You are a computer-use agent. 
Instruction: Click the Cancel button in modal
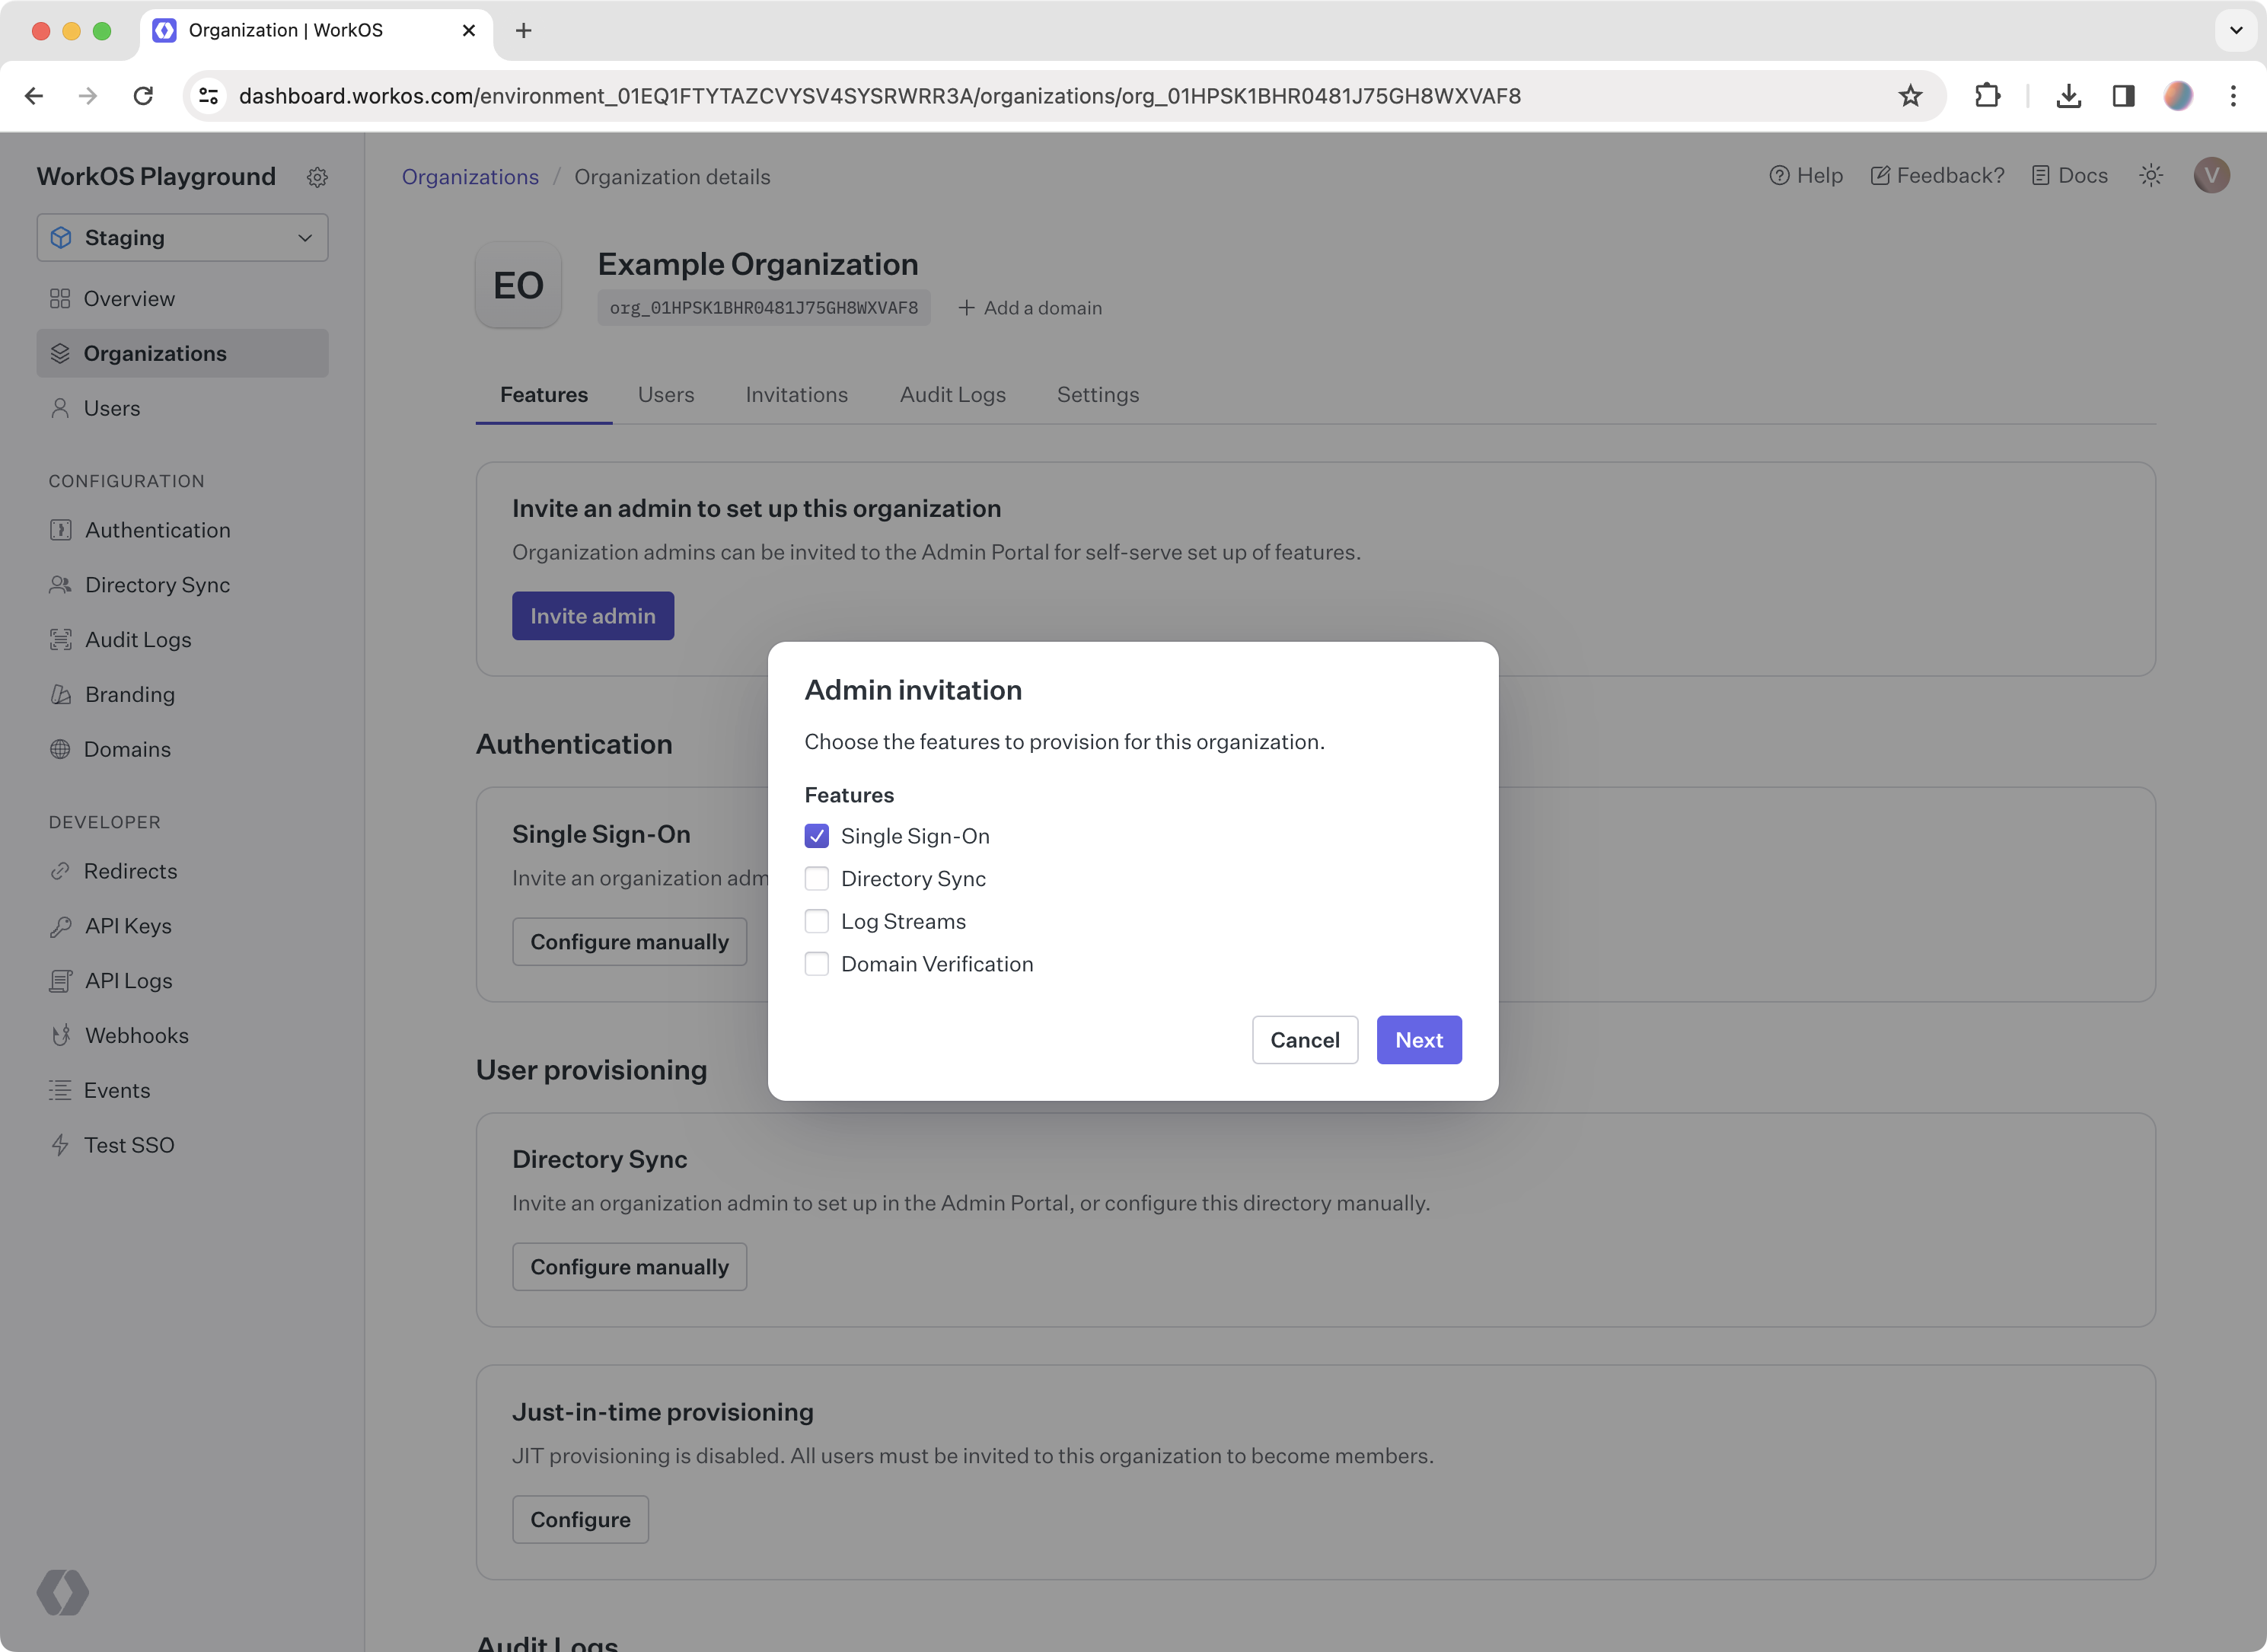[1304, 1038]
